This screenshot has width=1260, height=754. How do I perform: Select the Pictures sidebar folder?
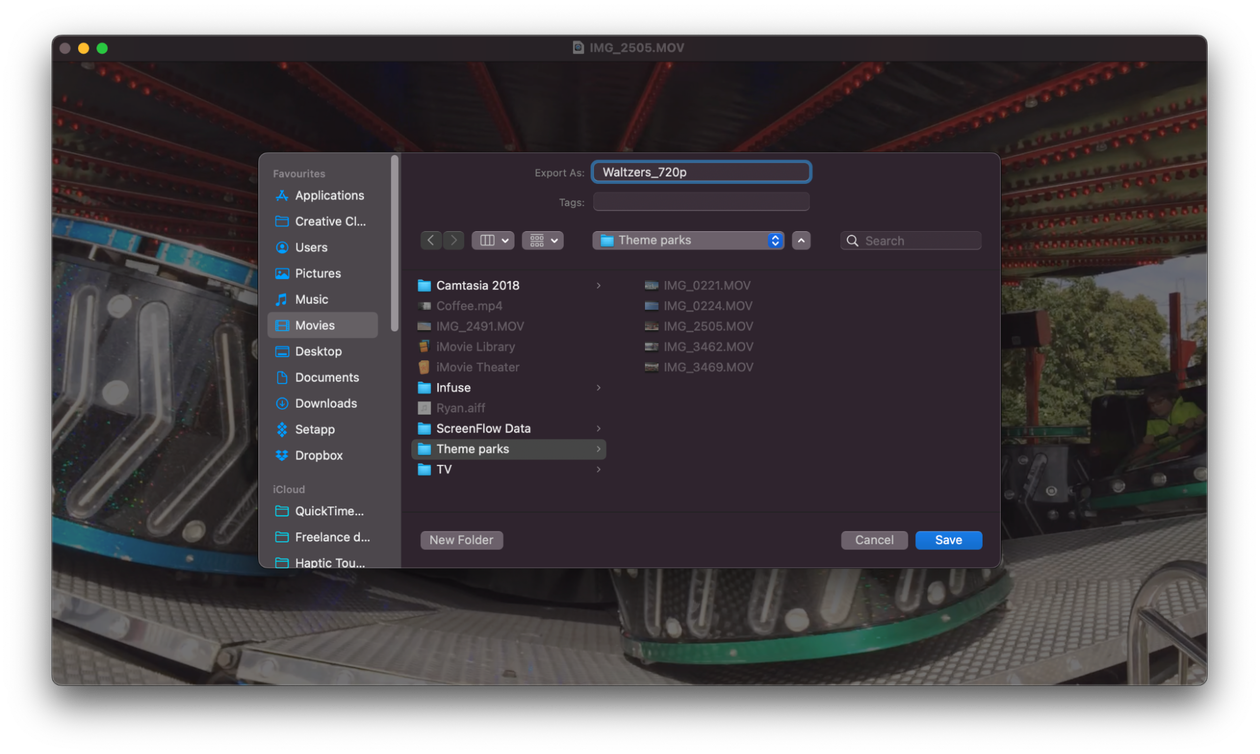point(317,274)
